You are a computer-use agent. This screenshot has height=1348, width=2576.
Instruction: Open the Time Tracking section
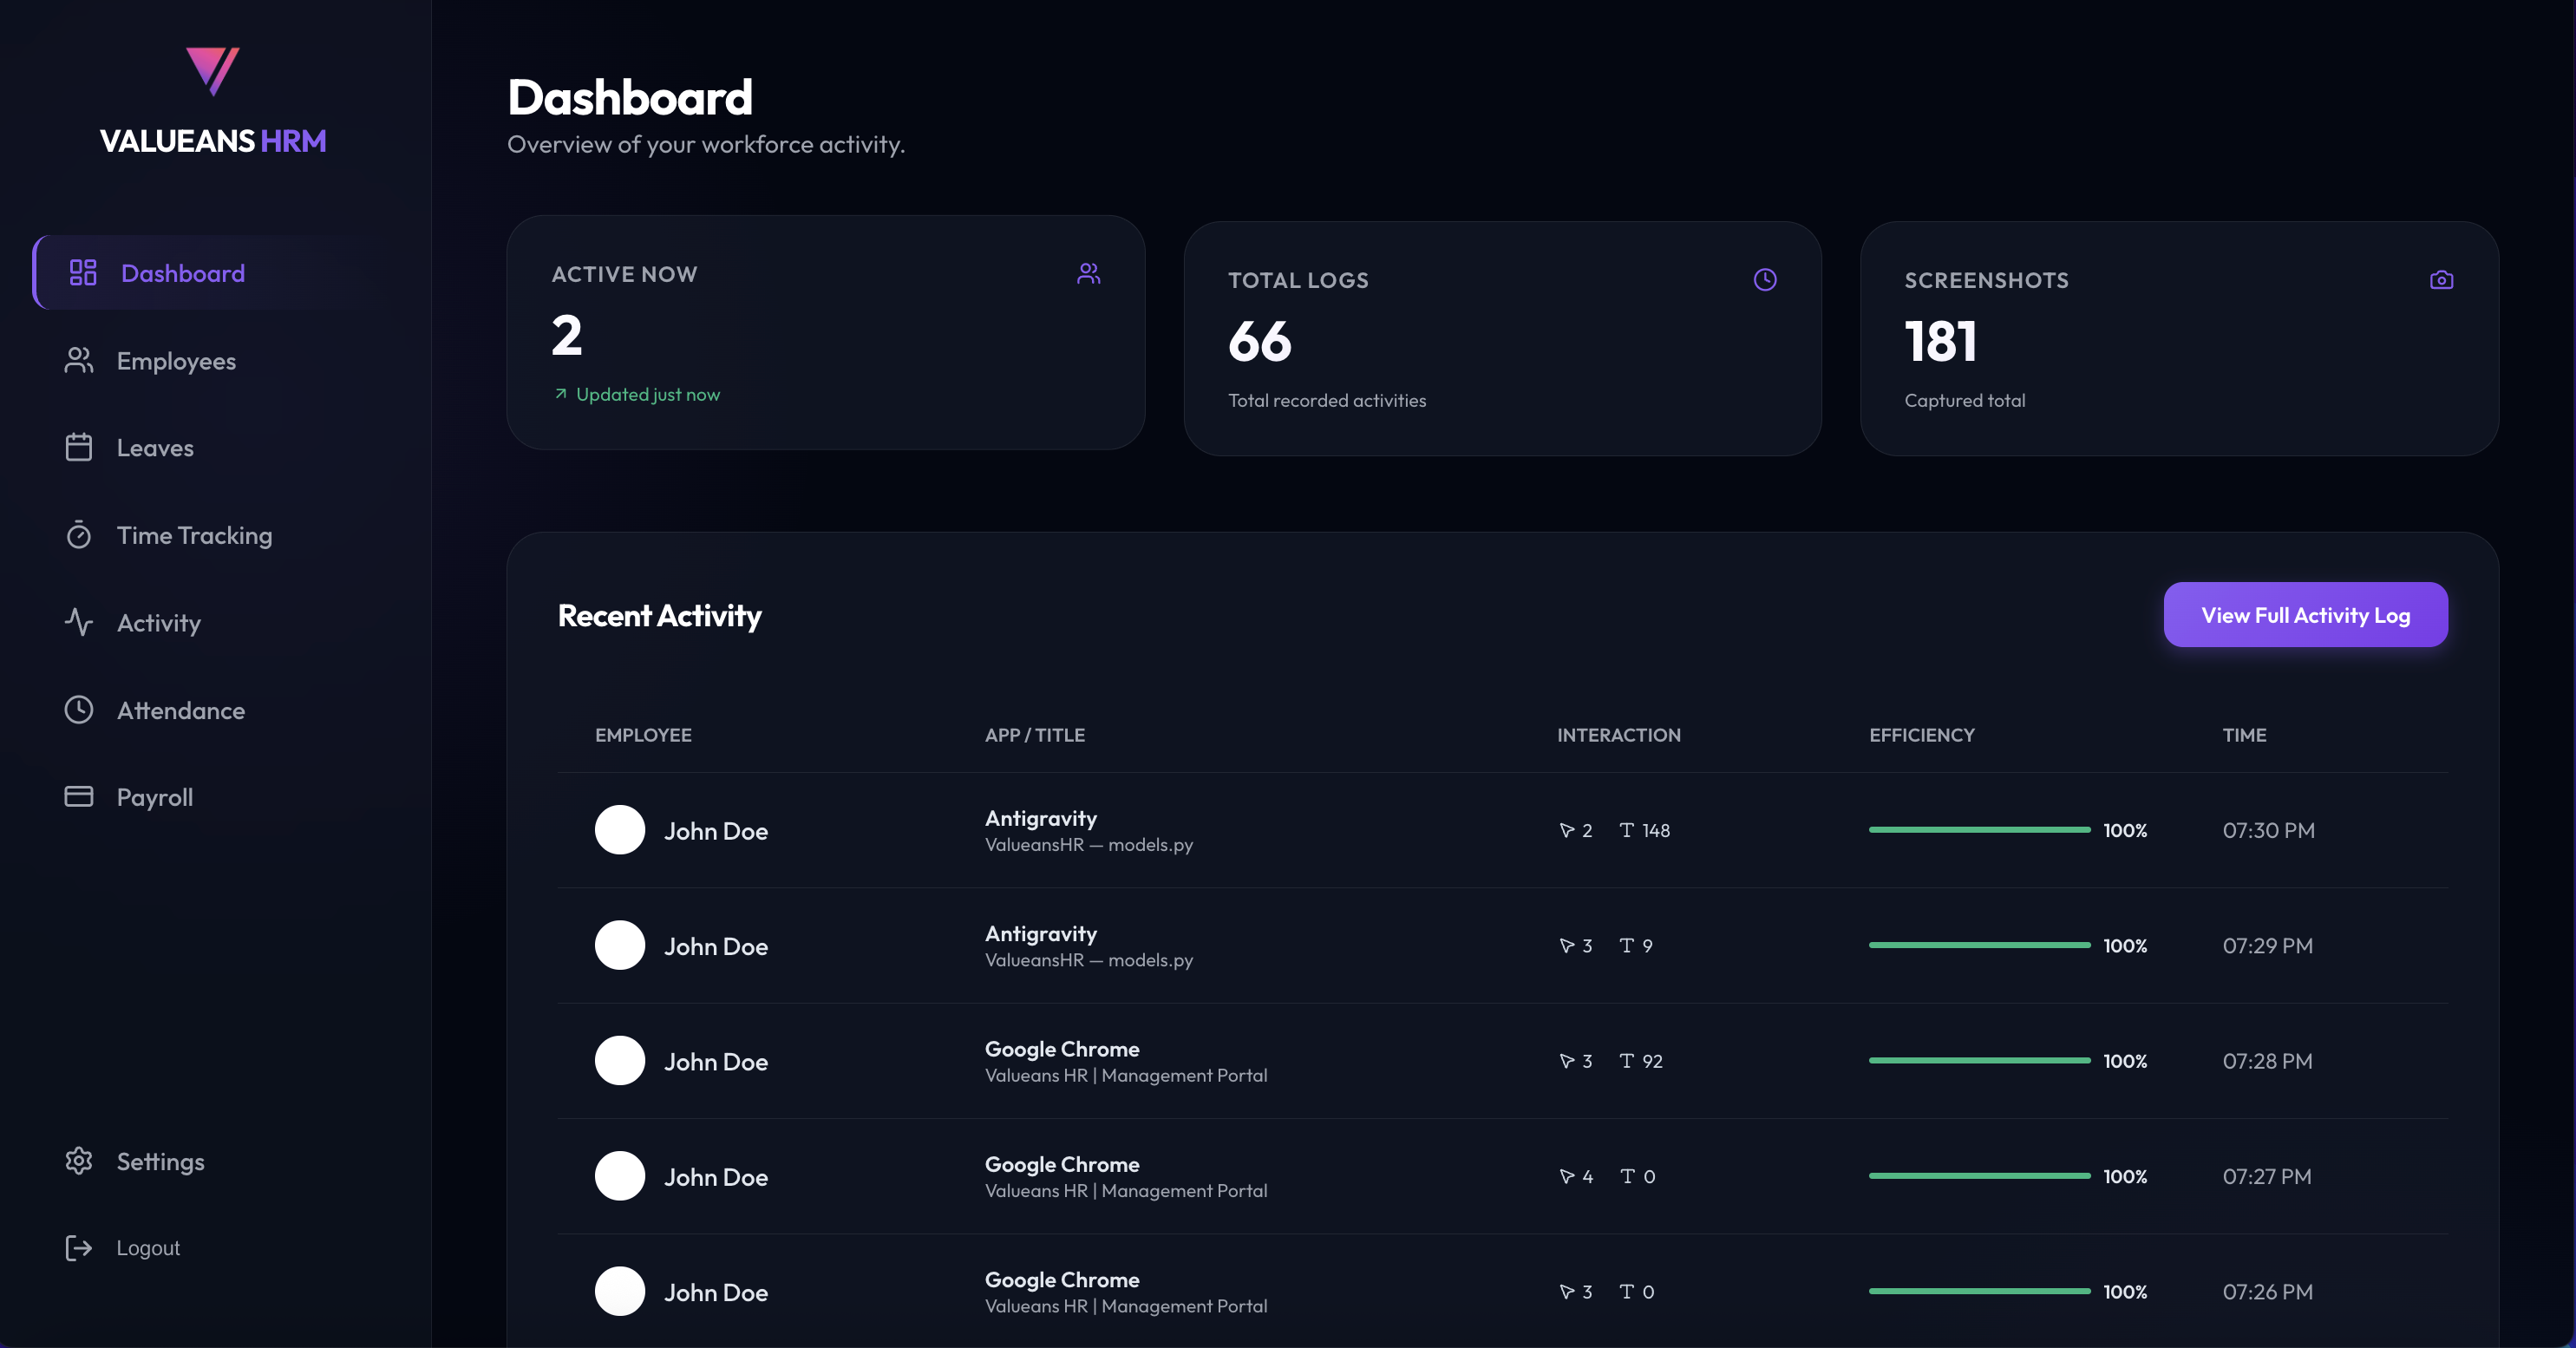tap(194, 535)
